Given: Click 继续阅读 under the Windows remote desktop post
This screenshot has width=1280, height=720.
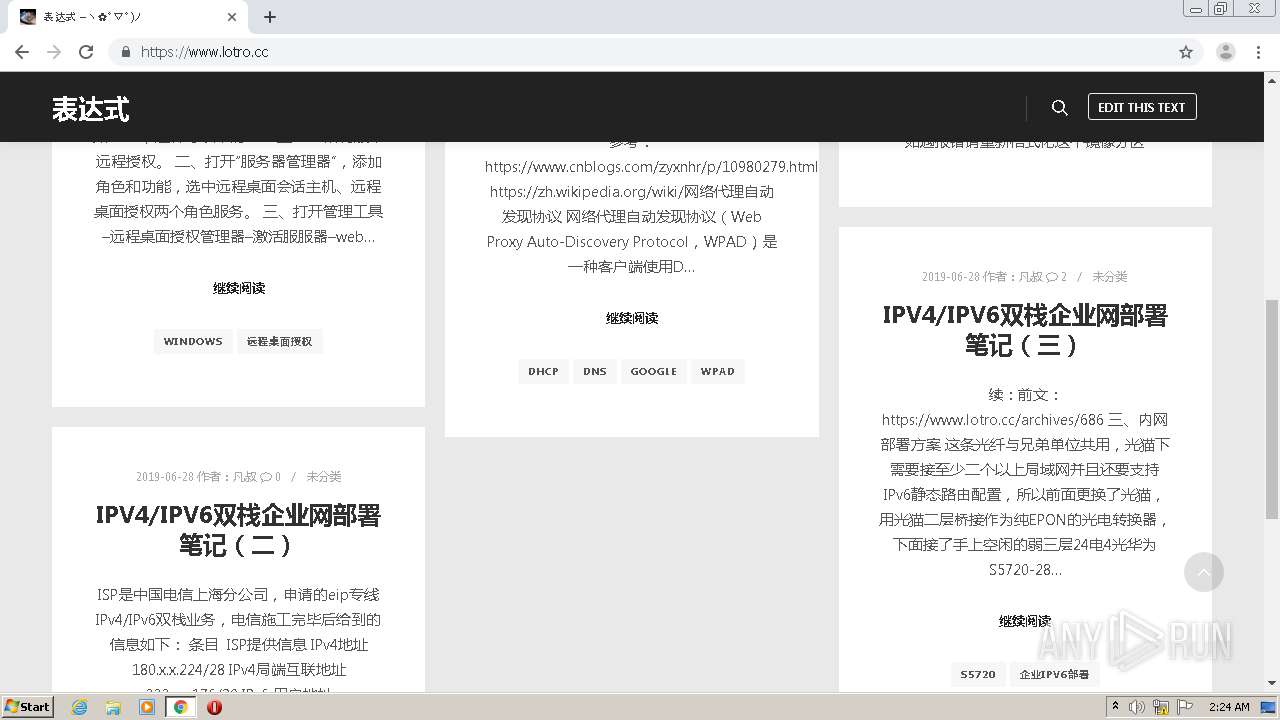Looking at the screenshot, I should (239, 288).
